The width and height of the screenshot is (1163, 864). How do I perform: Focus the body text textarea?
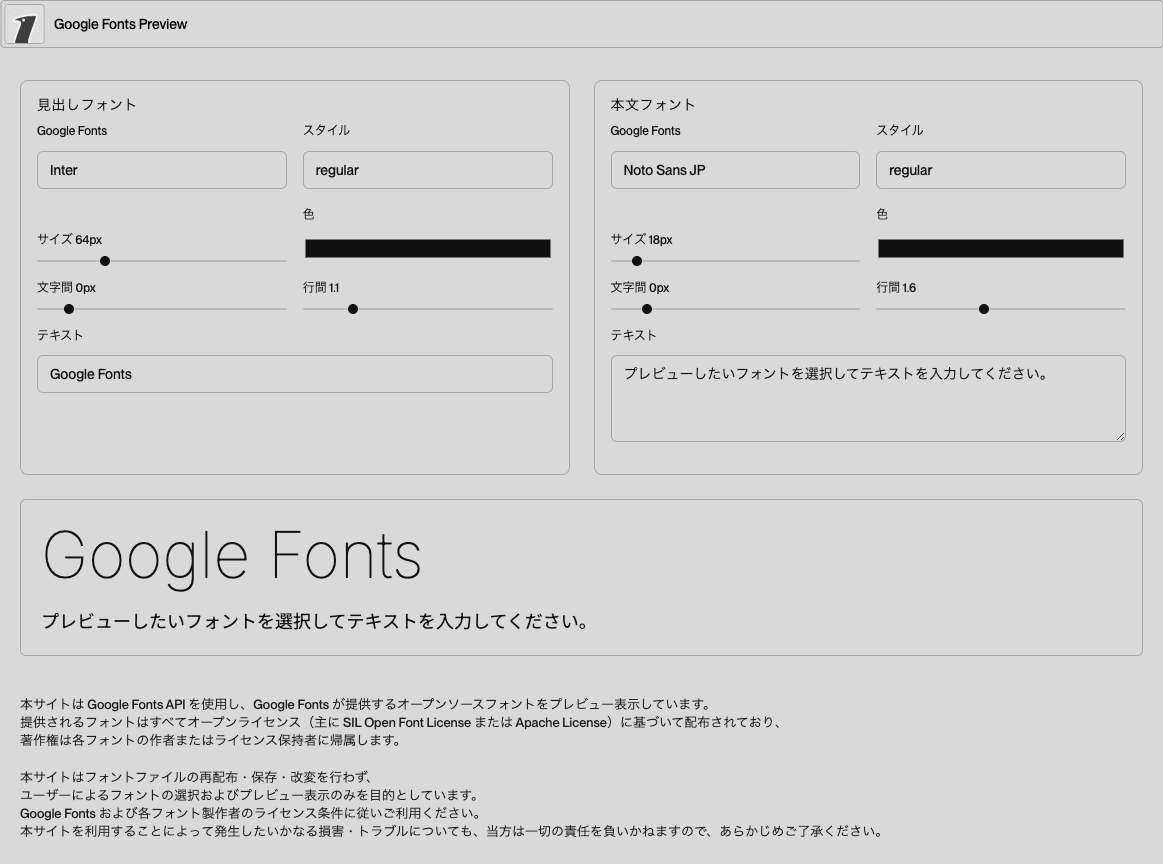(x=868, y=398)
